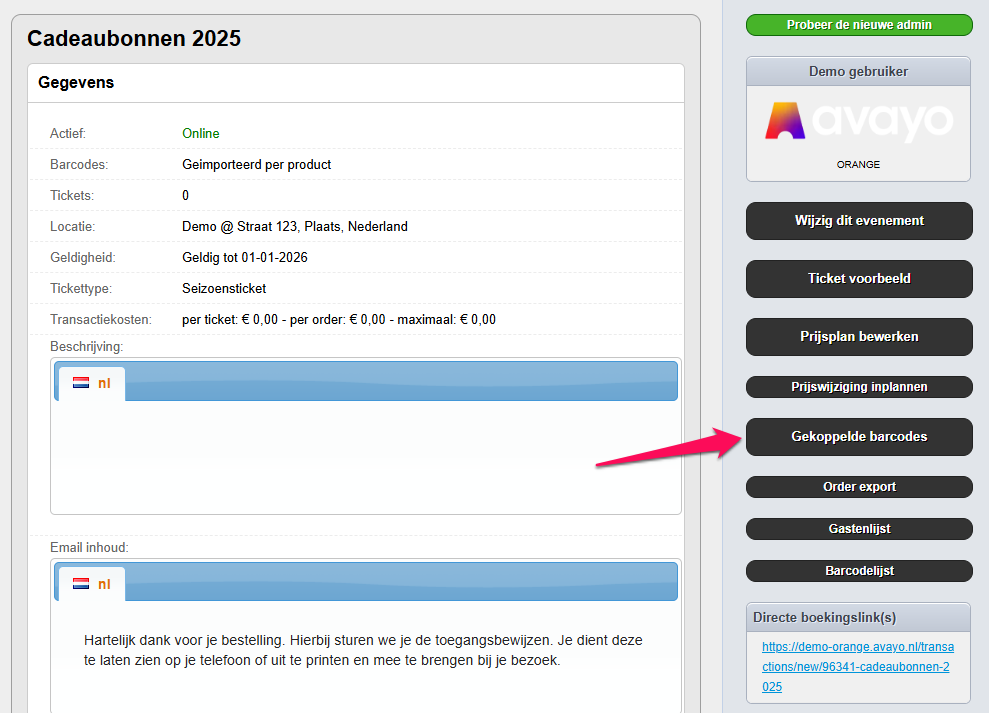Click the Dutch flag icon in Beschrijving
The image size is (989, 713).
point(81,383)
